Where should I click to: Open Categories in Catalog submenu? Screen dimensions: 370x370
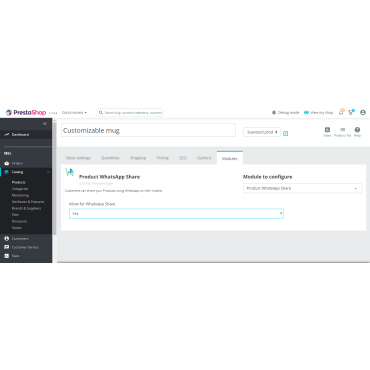20,189
